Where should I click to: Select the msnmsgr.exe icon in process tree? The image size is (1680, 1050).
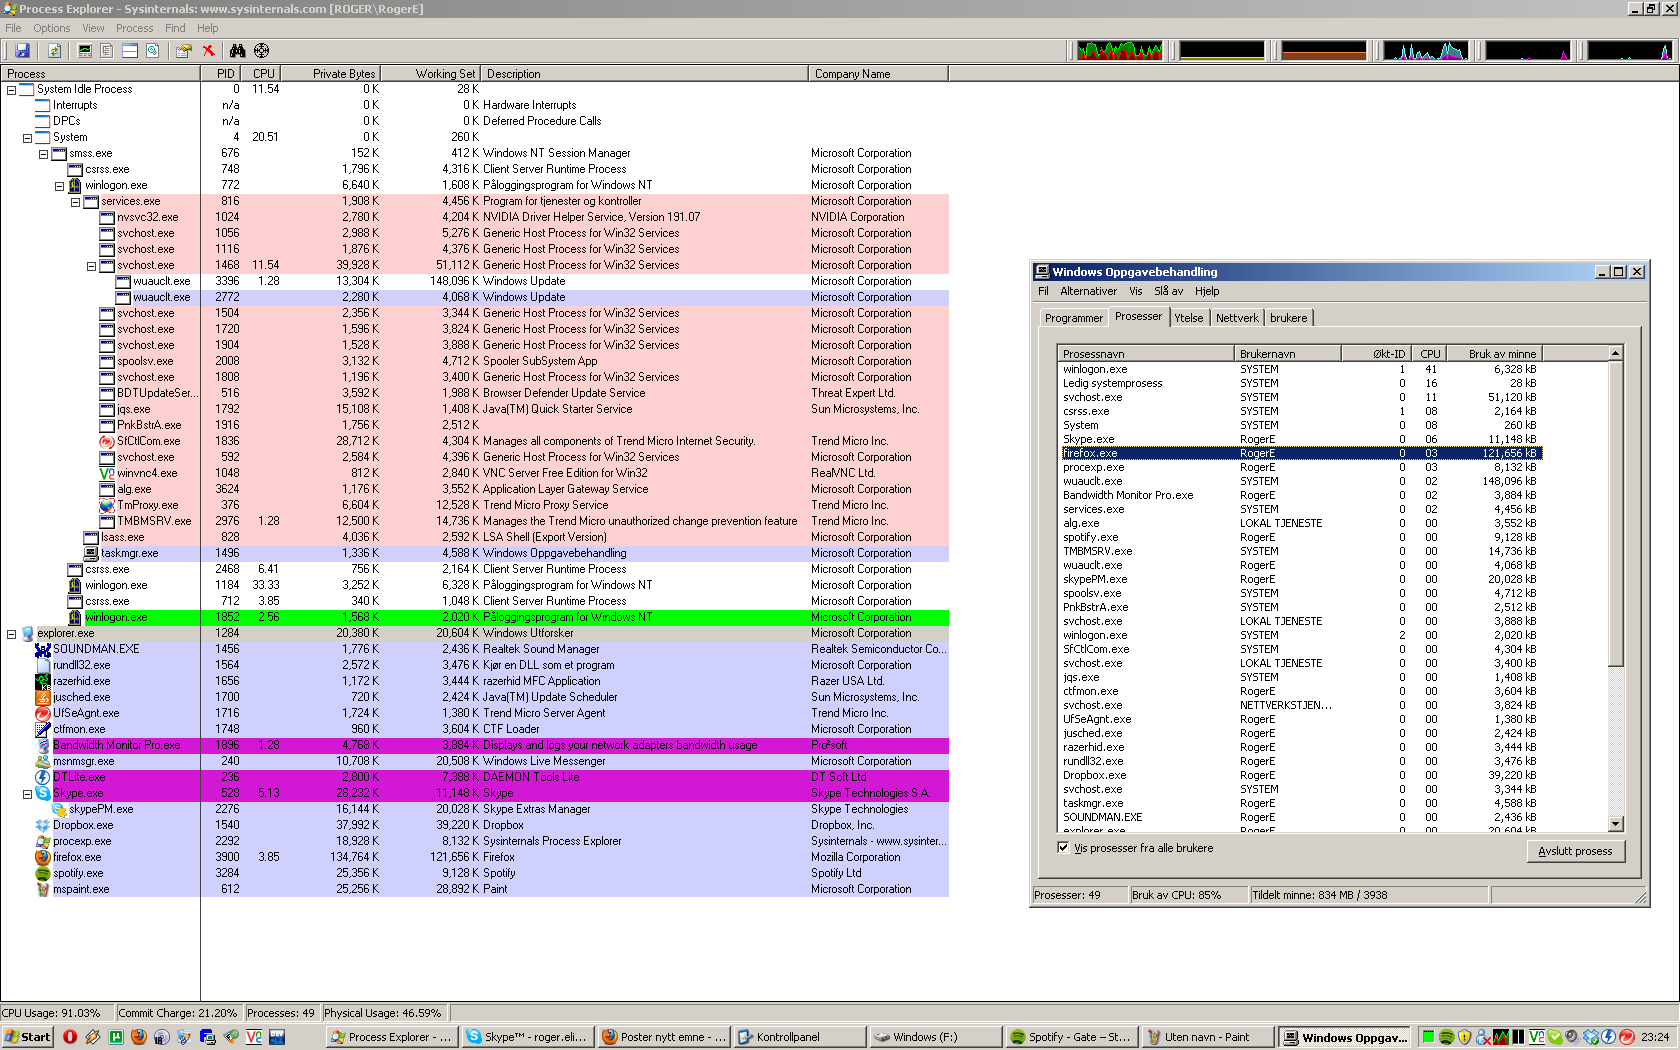click(x=43, y=761)
